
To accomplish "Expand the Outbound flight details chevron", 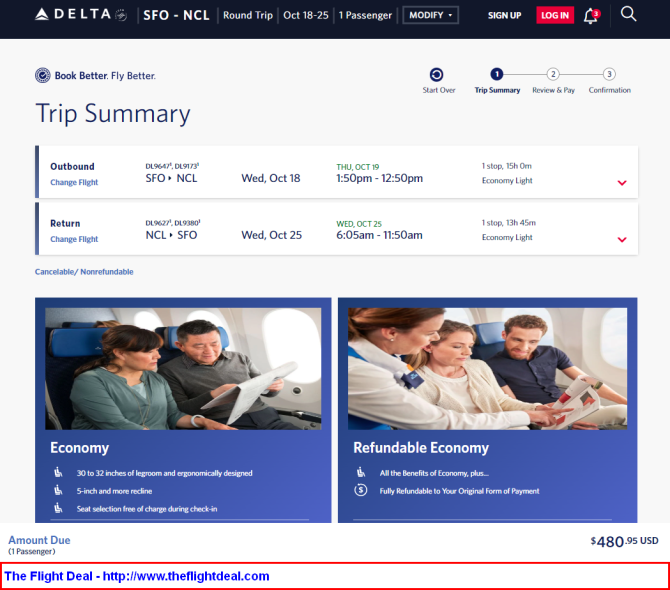I will (x=622, y=183).
